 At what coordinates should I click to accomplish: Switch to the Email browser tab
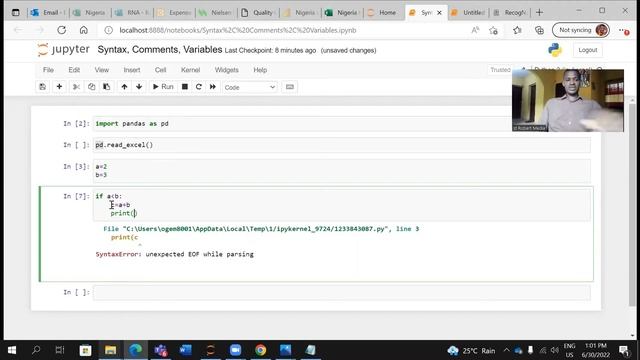(x=48, y=13)
